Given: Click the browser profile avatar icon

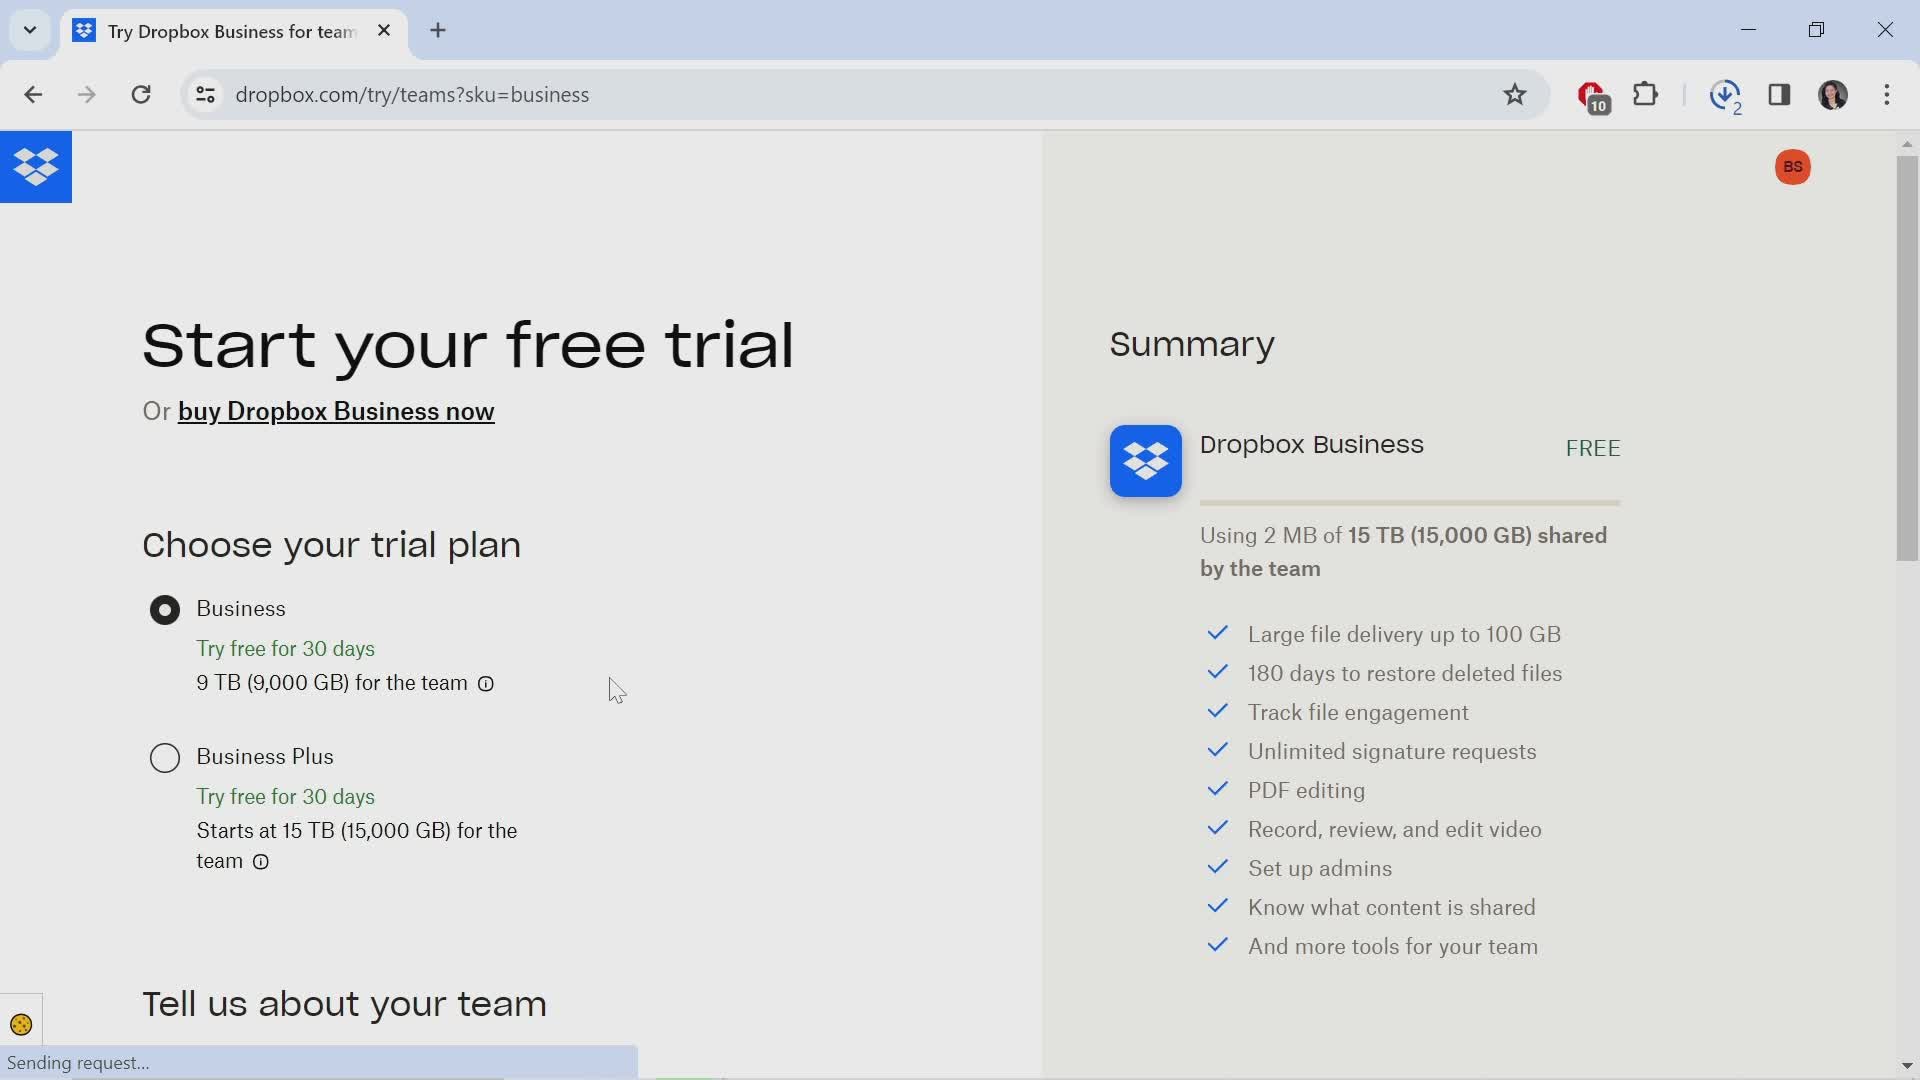Looking at the screenshot, I should click(x=1833, y=94).
